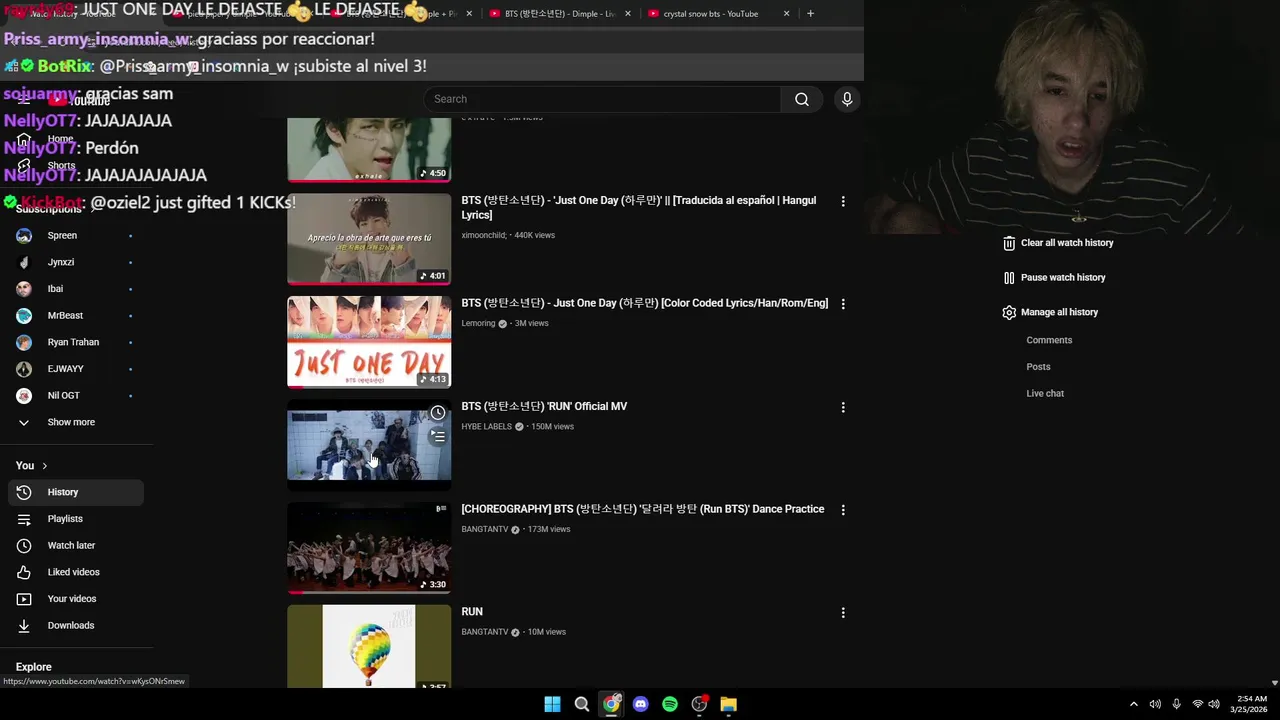Image resolution: width=1280 pixels, height=720 pixels.
Task: Open Ryan Trahan subscription channel
Action: tap(76, 342)
